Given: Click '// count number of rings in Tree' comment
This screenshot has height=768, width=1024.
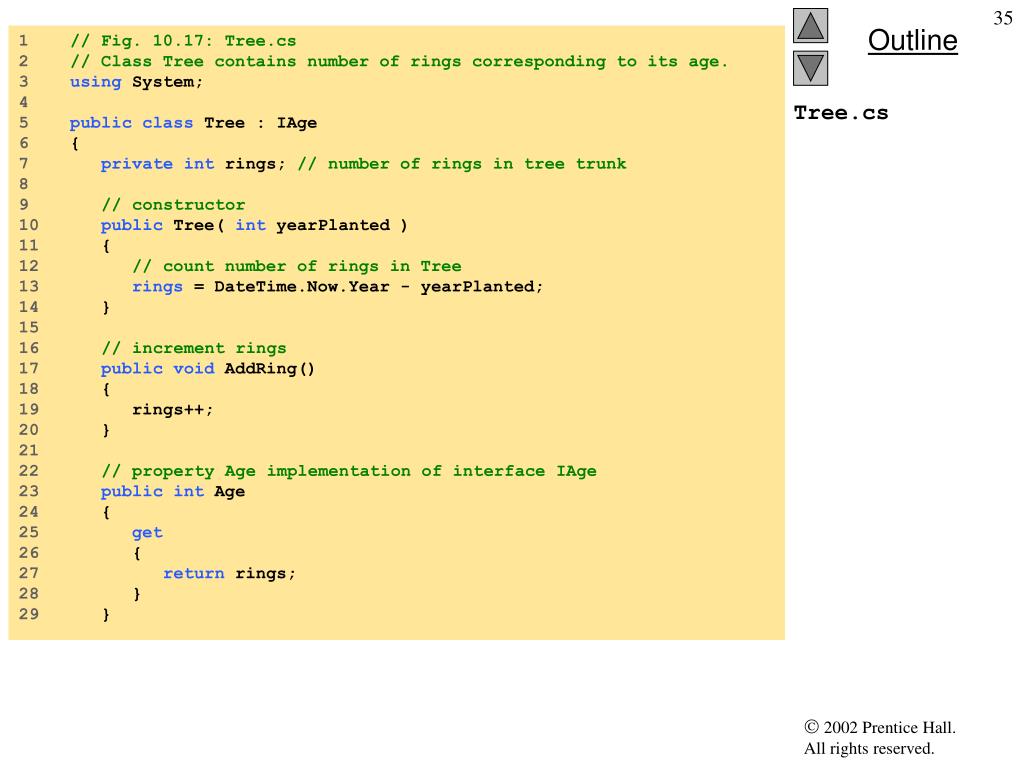Looking at the screenshot, I should click(x=296, y=266).
